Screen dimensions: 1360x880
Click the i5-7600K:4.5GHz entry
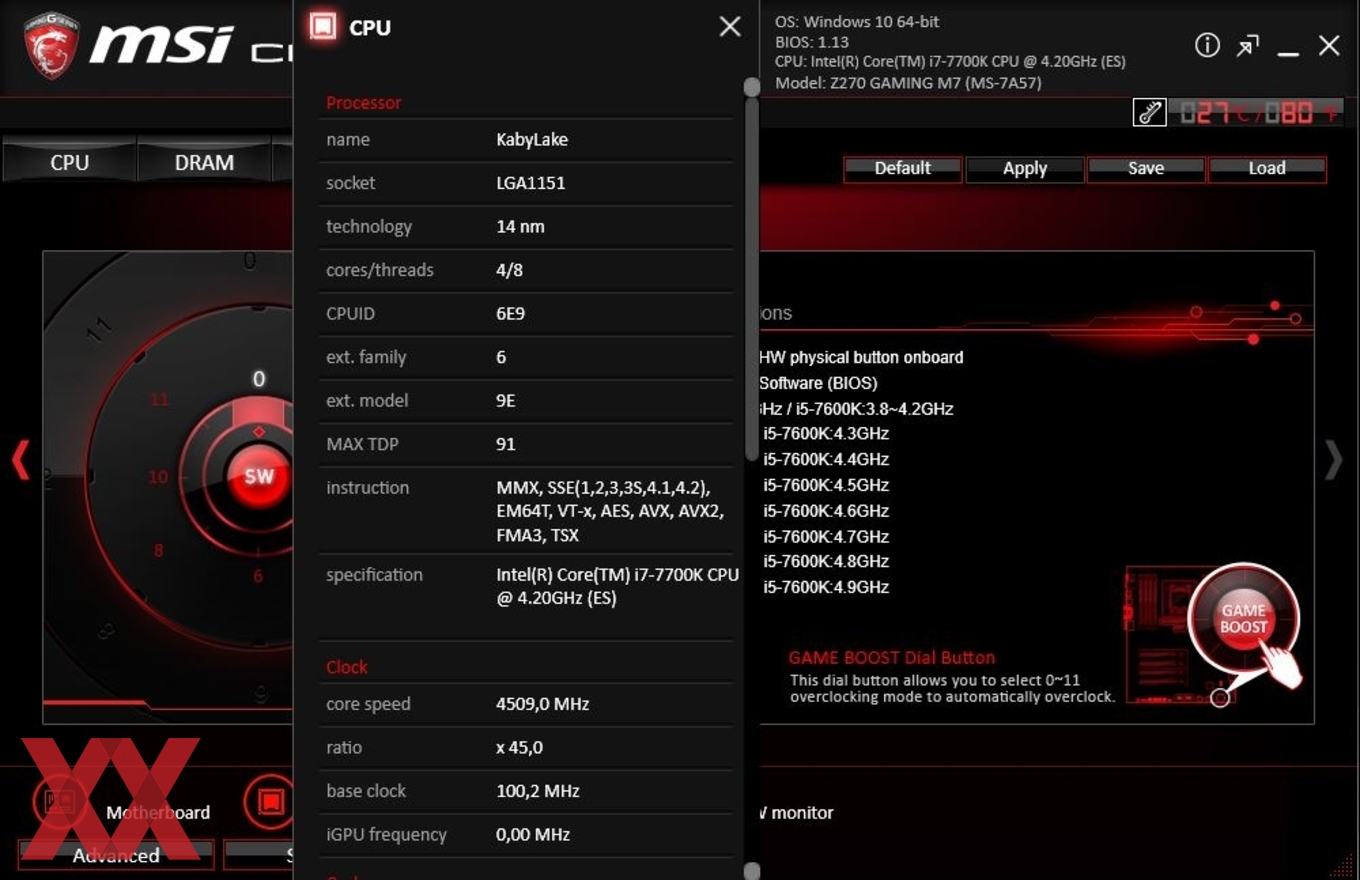[x=826, y=485]
